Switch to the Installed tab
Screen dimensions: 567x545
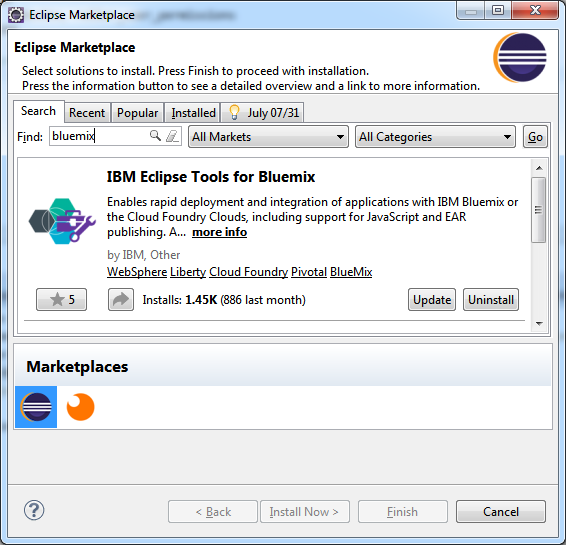pyautogui.click(x=193, y=113)
